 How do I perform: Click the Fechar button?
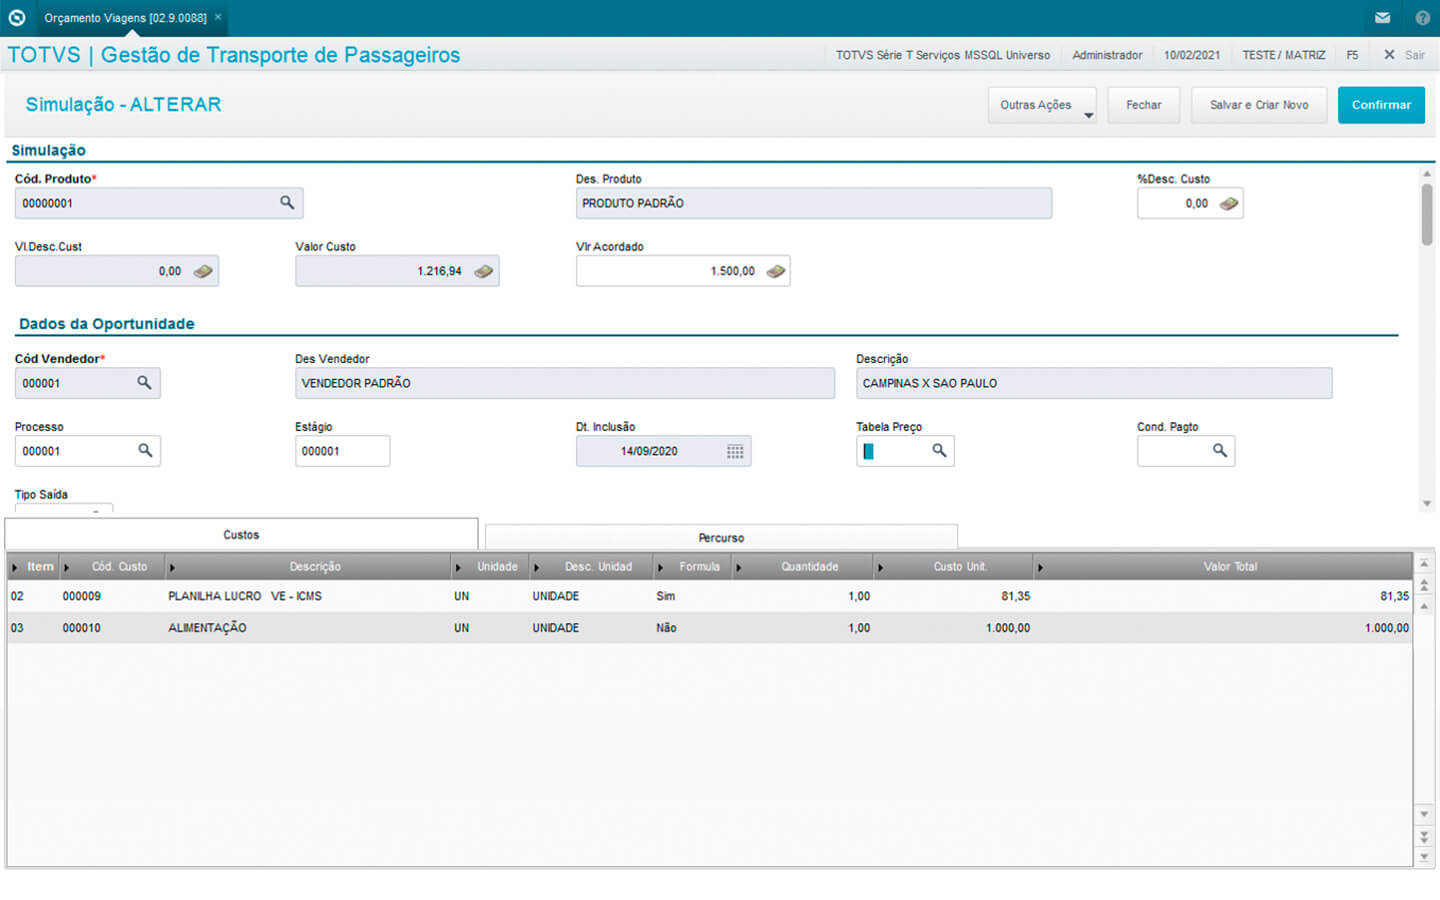(x=1143, y=105)
